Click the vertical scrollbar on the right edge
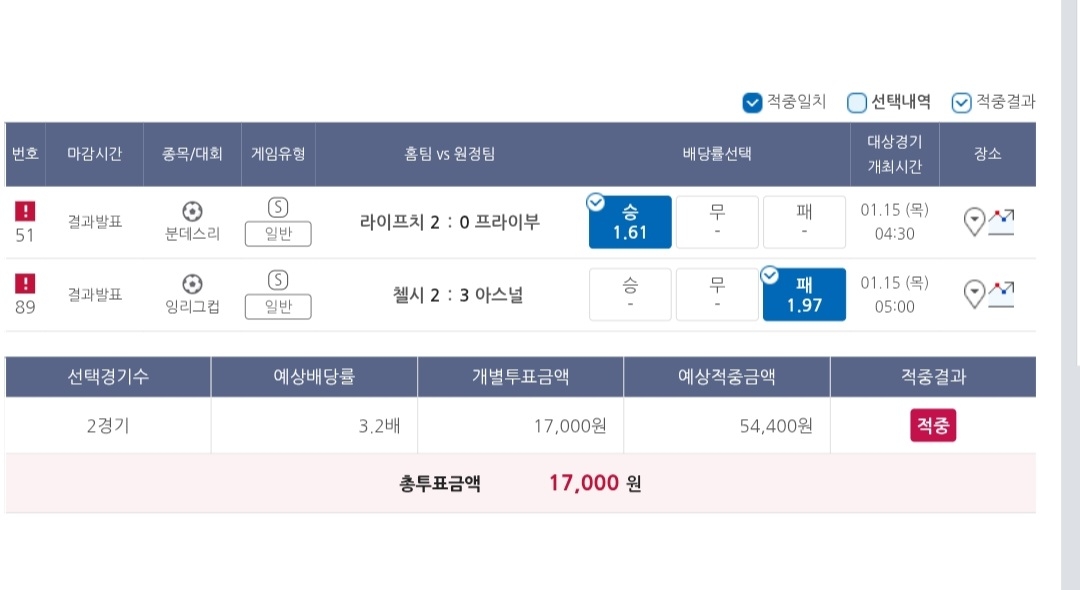This screenshot has width=1080, height=590. (1070, 300)
